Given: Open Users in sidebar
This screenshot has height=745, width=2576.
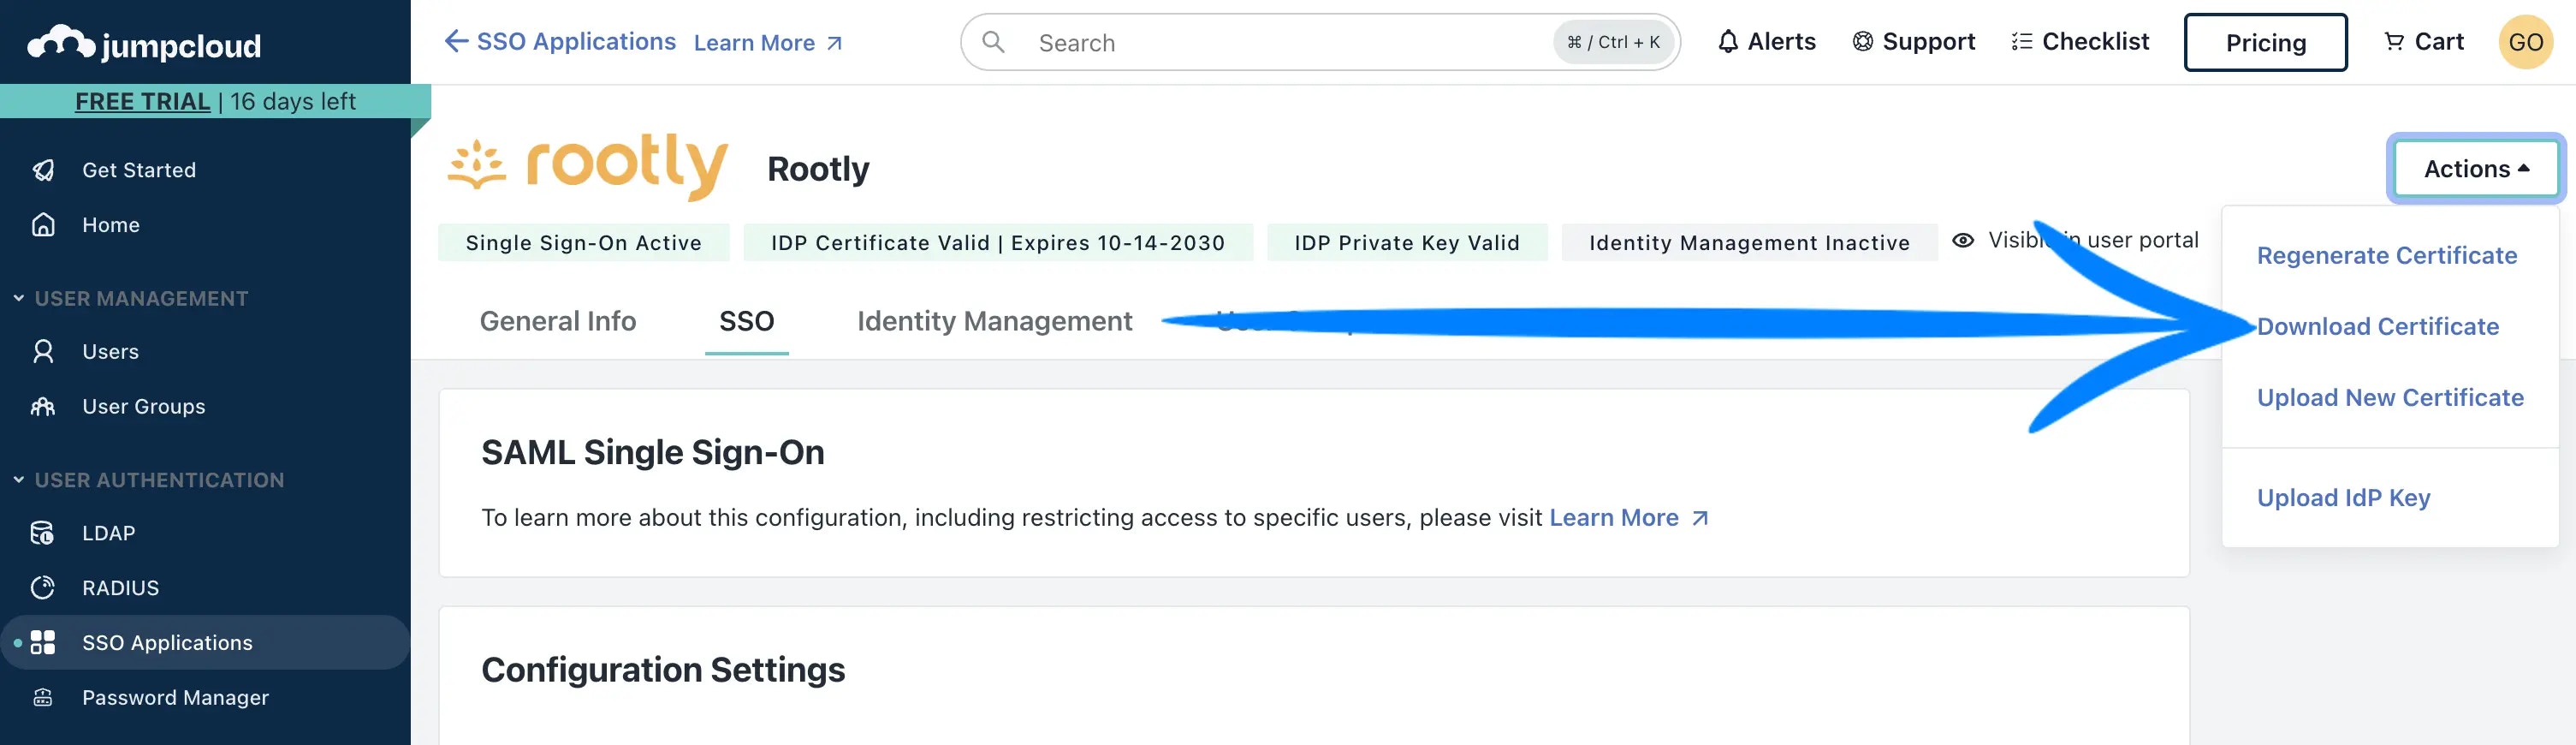Looking at the screenshot, I should pos(110,352).
